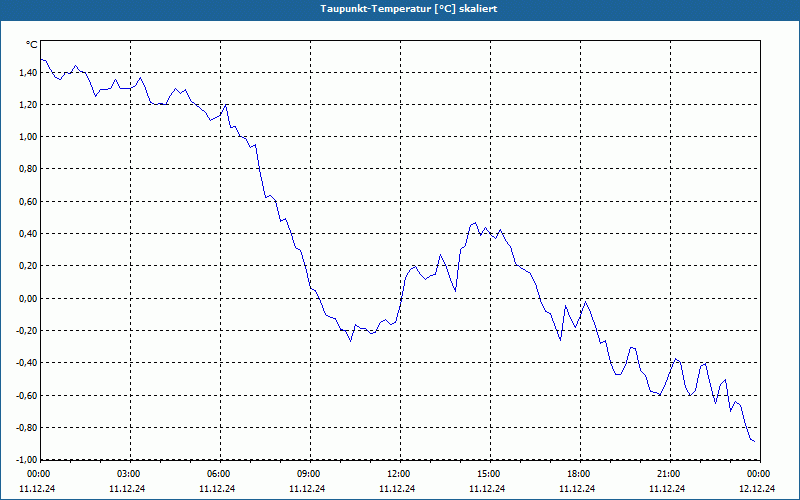The image size is (800, 500).
Task: Click the -0,60 y-axis label
Action: click(x=27, y=395)
